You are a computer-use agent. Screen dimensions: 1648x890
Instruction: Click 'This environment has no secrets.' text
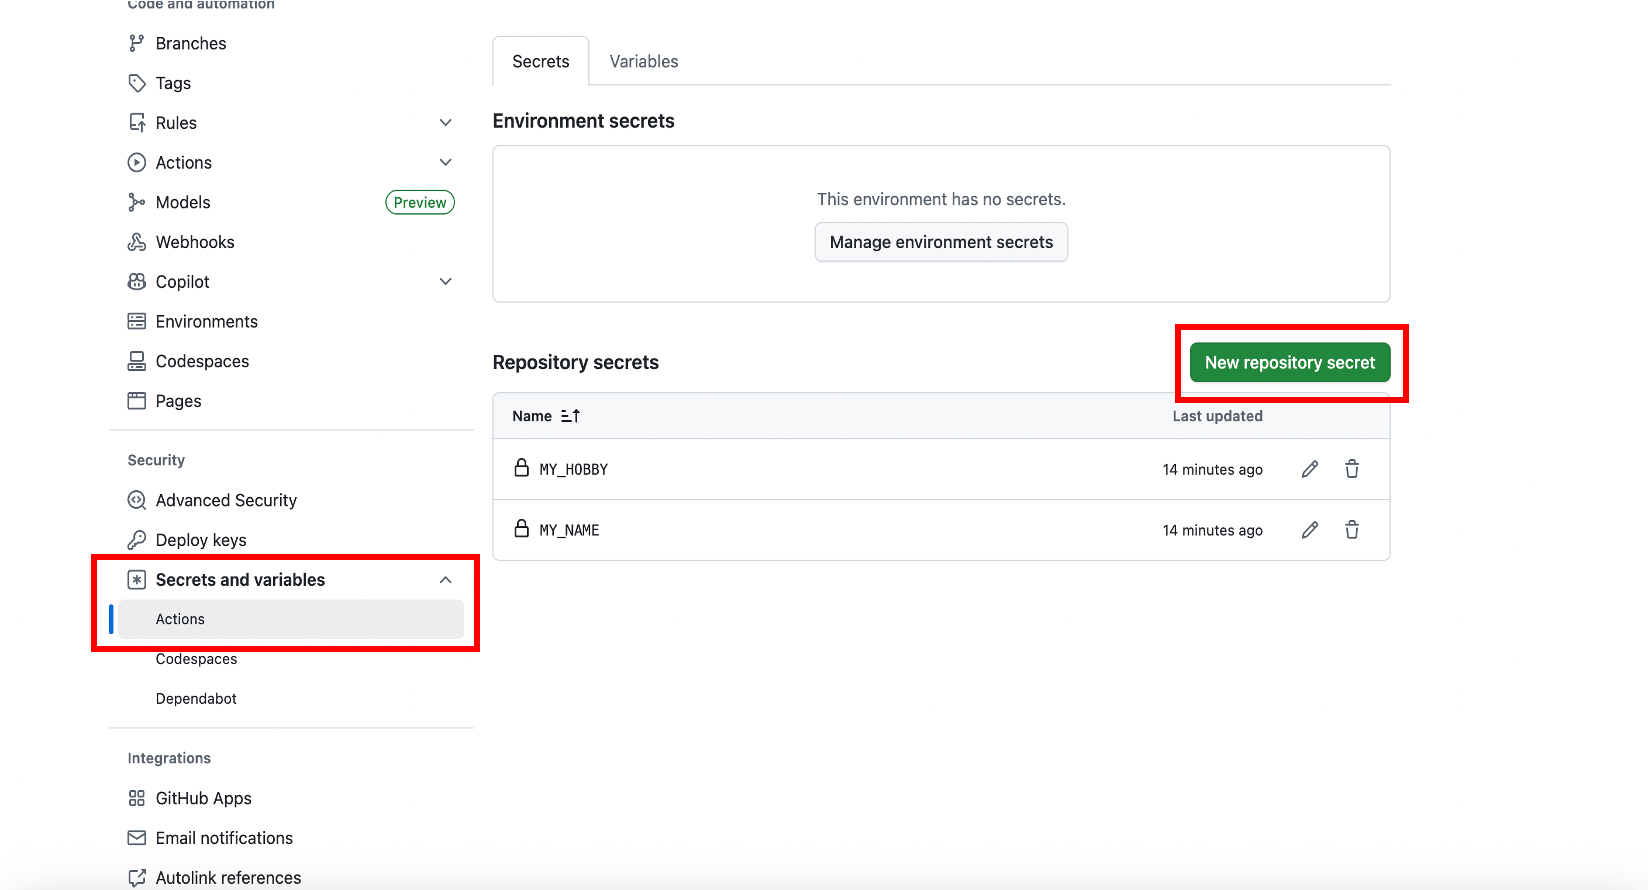click(941, 199)
